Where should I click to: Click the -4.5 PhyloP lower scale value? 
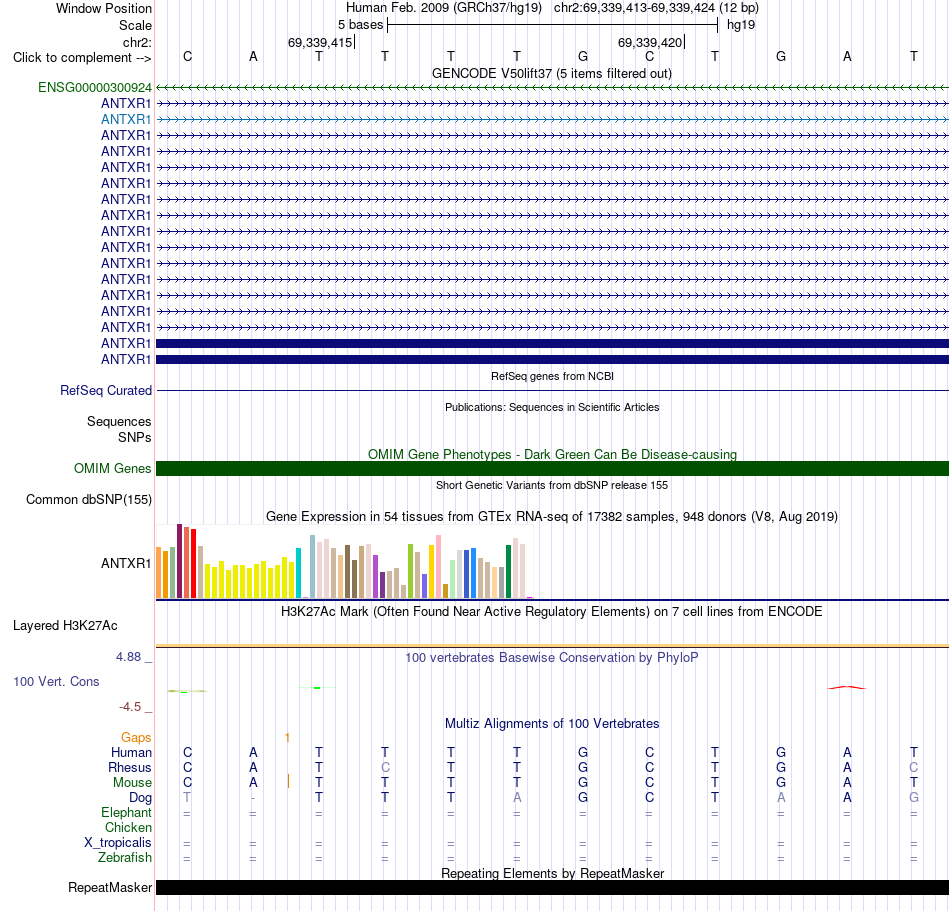[x=130, y=707]
